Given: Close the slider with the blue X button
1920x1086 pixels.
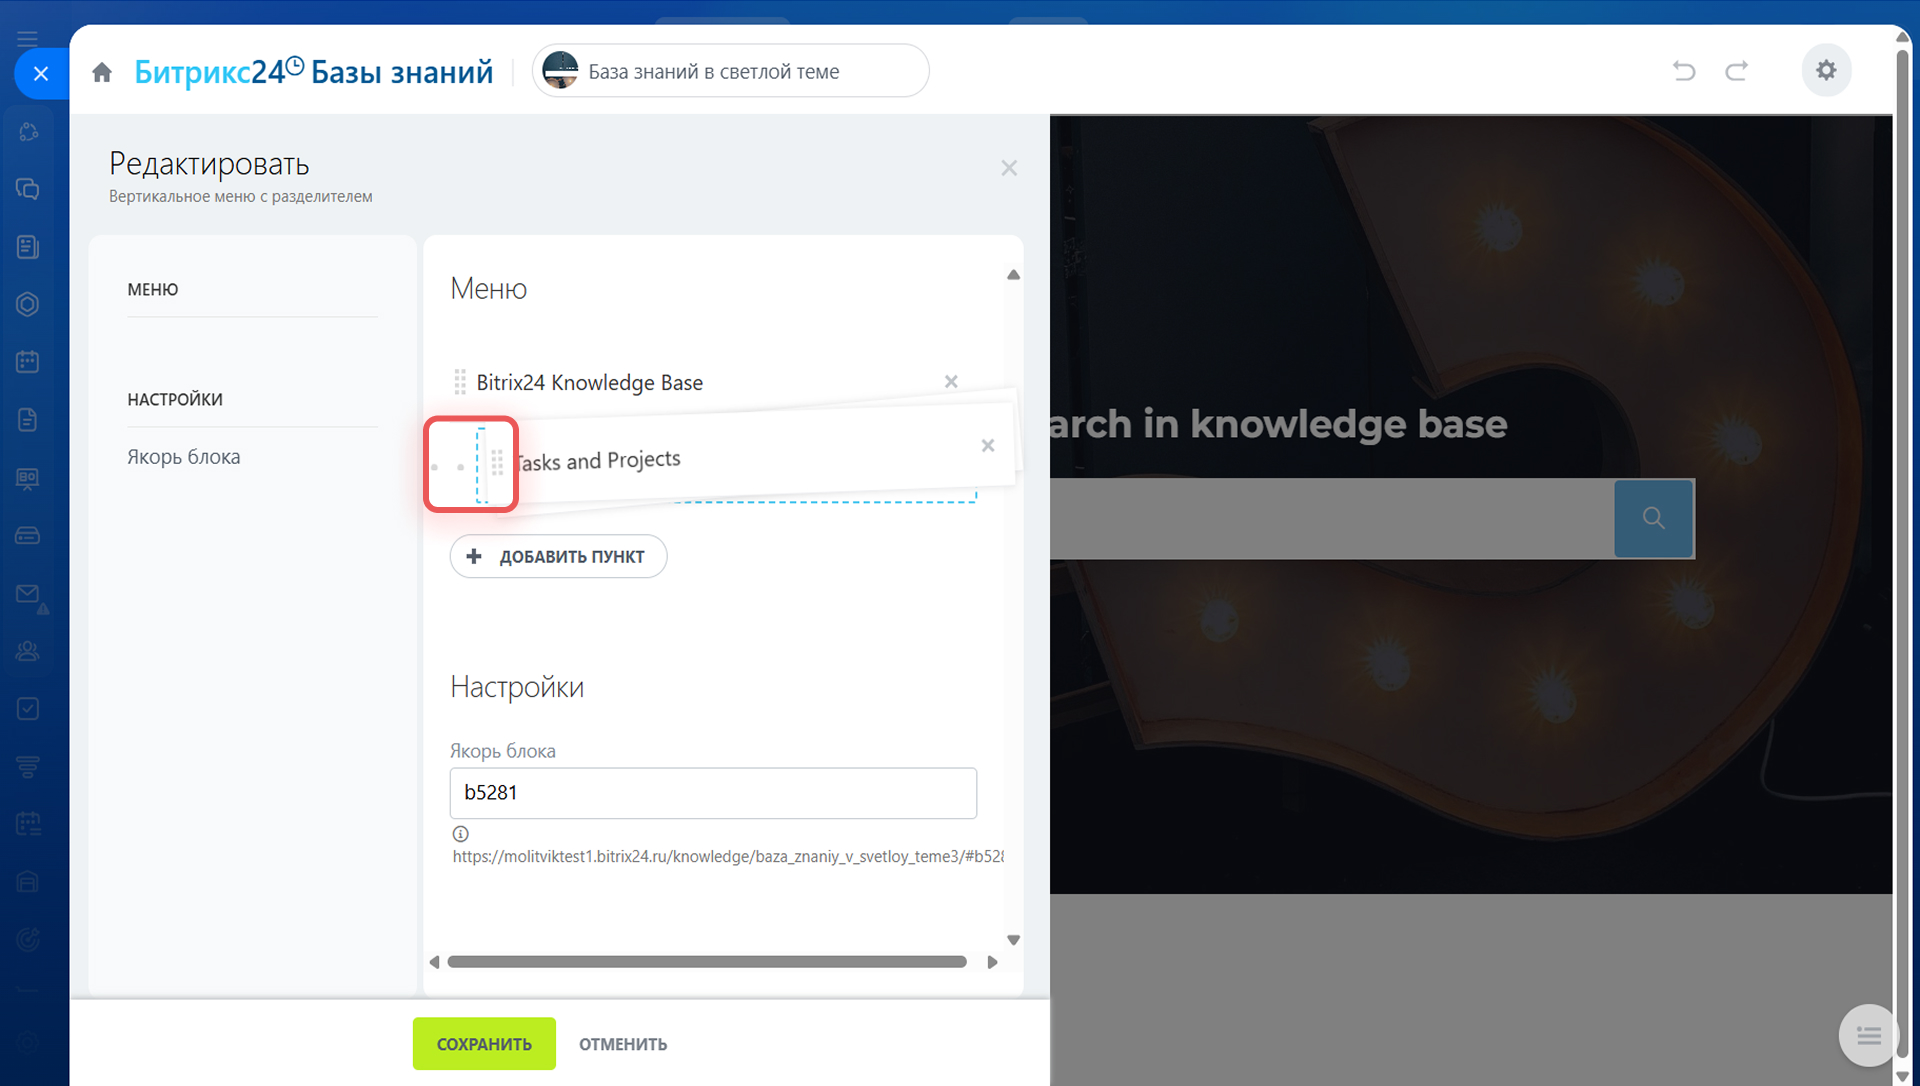Looking at the screenshot, I should (41, 73).
